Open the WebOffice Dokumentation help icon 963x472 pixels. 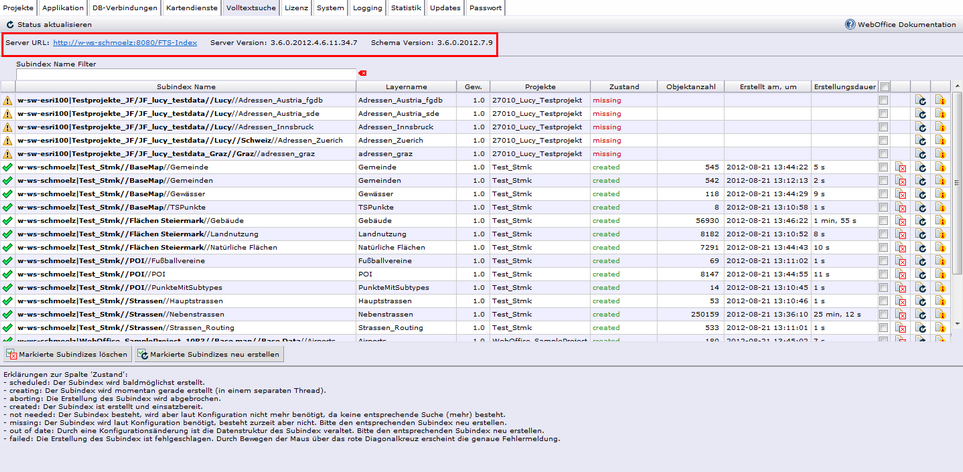[850, 24]
